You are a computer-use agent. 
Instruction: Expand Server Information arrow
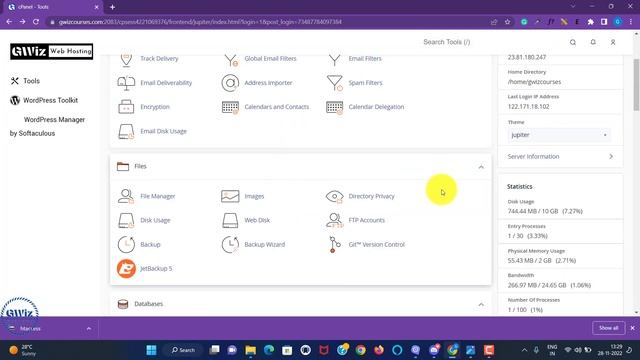(611, 156)
